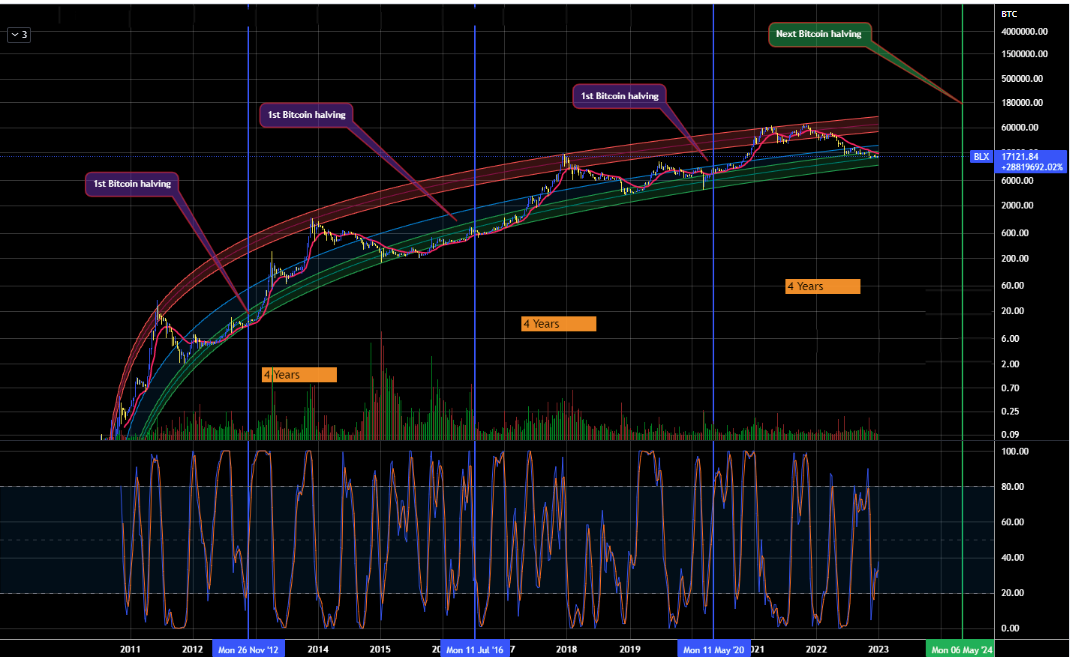Select the 4 Years box between 2021 and 2022
This screenshot has width=1070, height=660.
(x=822, y=286)
